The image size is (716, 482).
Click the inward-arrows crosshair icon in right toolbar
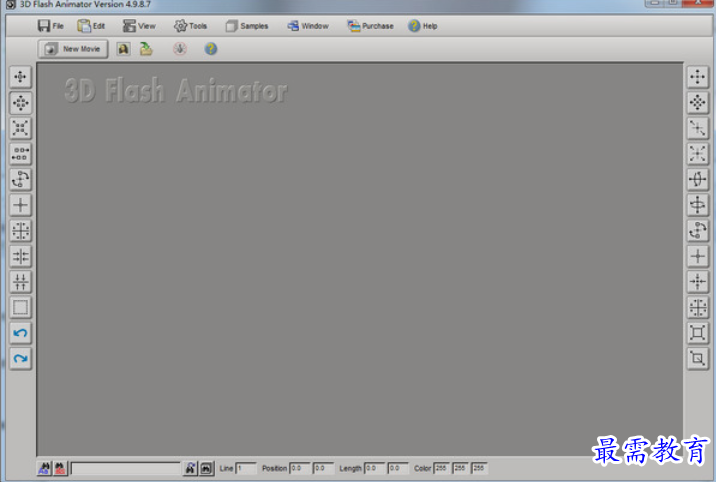(x=698, y=282)
